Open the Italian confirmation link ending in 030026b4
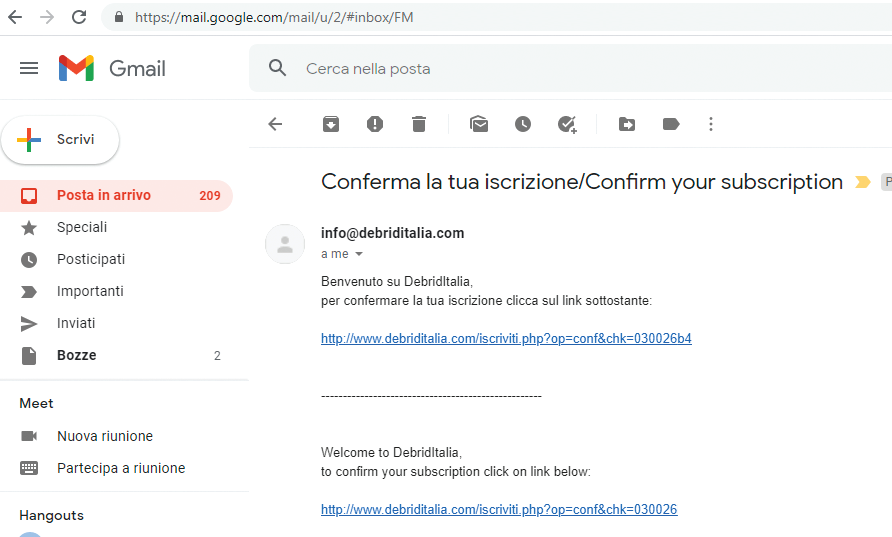The width and height of the screenshot is (892, 537). (x=506, y=338)
